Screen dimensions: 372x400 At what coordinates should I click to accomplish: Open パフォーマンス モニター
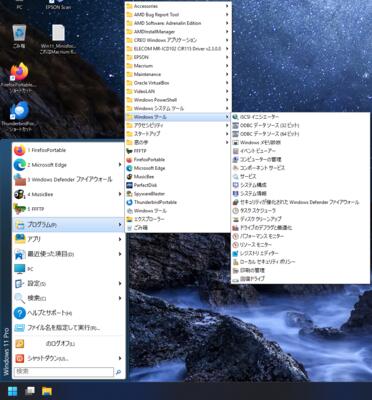click(x=301, y=236)
